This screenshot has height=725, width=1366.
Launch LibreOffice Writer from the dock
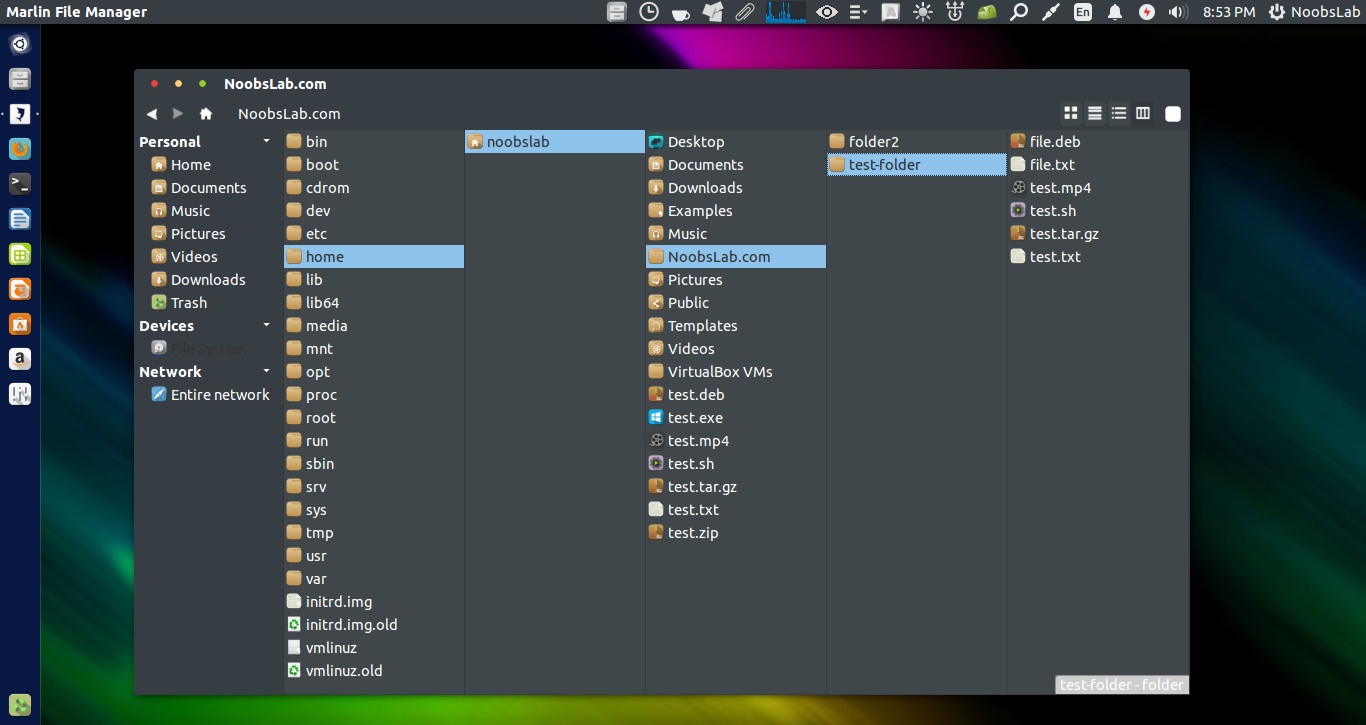pos(20,219)
